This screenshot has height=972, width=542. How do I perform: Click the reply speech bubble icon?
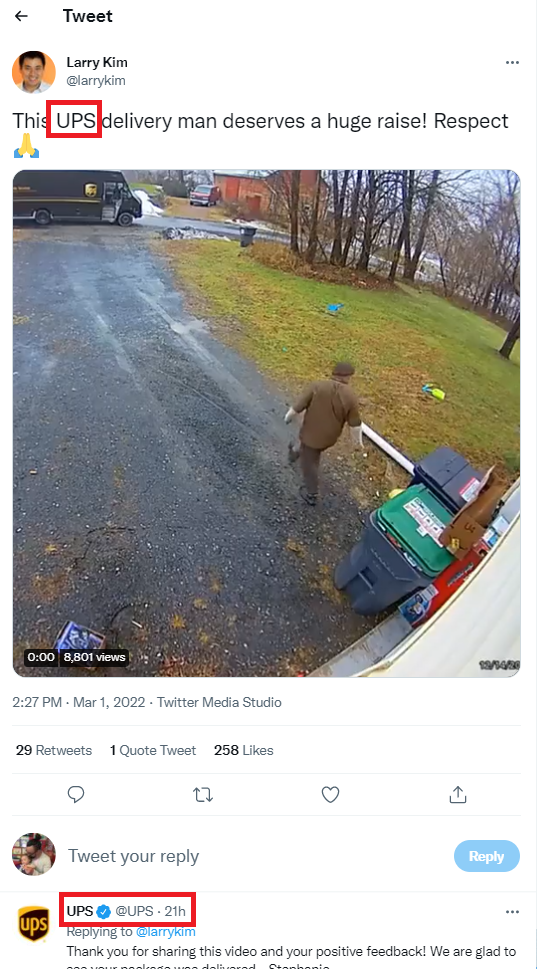pos(76,794)
